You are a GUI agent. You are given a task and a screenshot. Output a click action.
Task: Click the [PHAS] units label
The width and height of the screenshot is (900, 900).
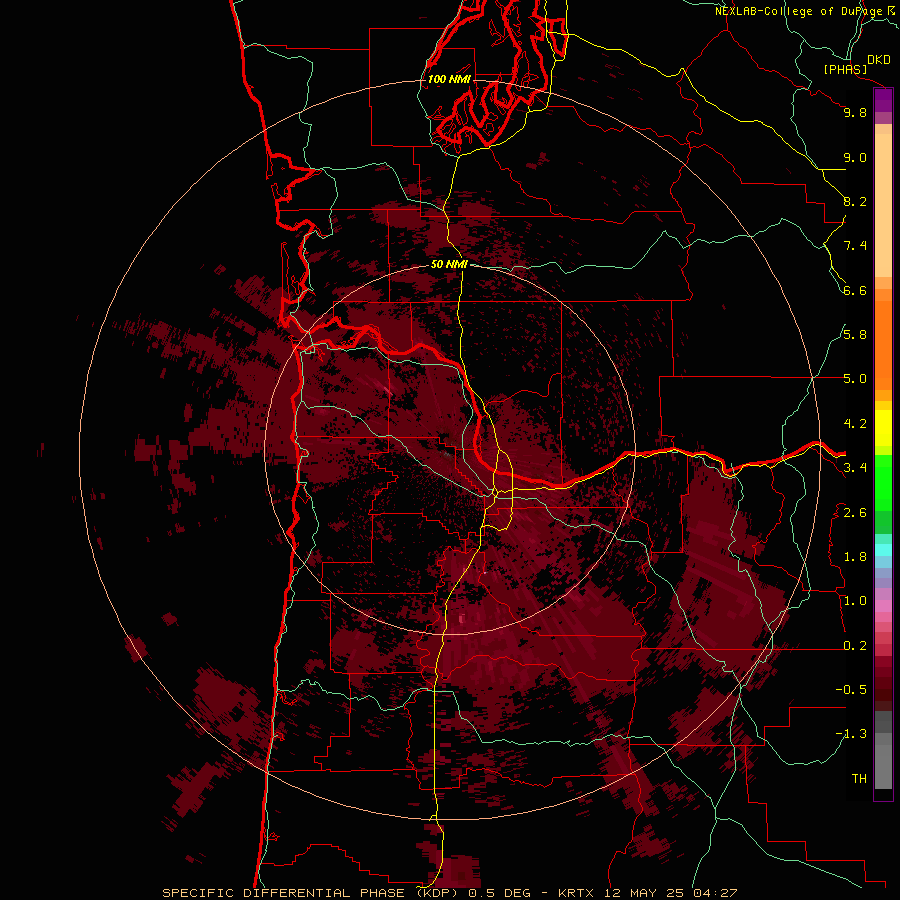[845, 69]
